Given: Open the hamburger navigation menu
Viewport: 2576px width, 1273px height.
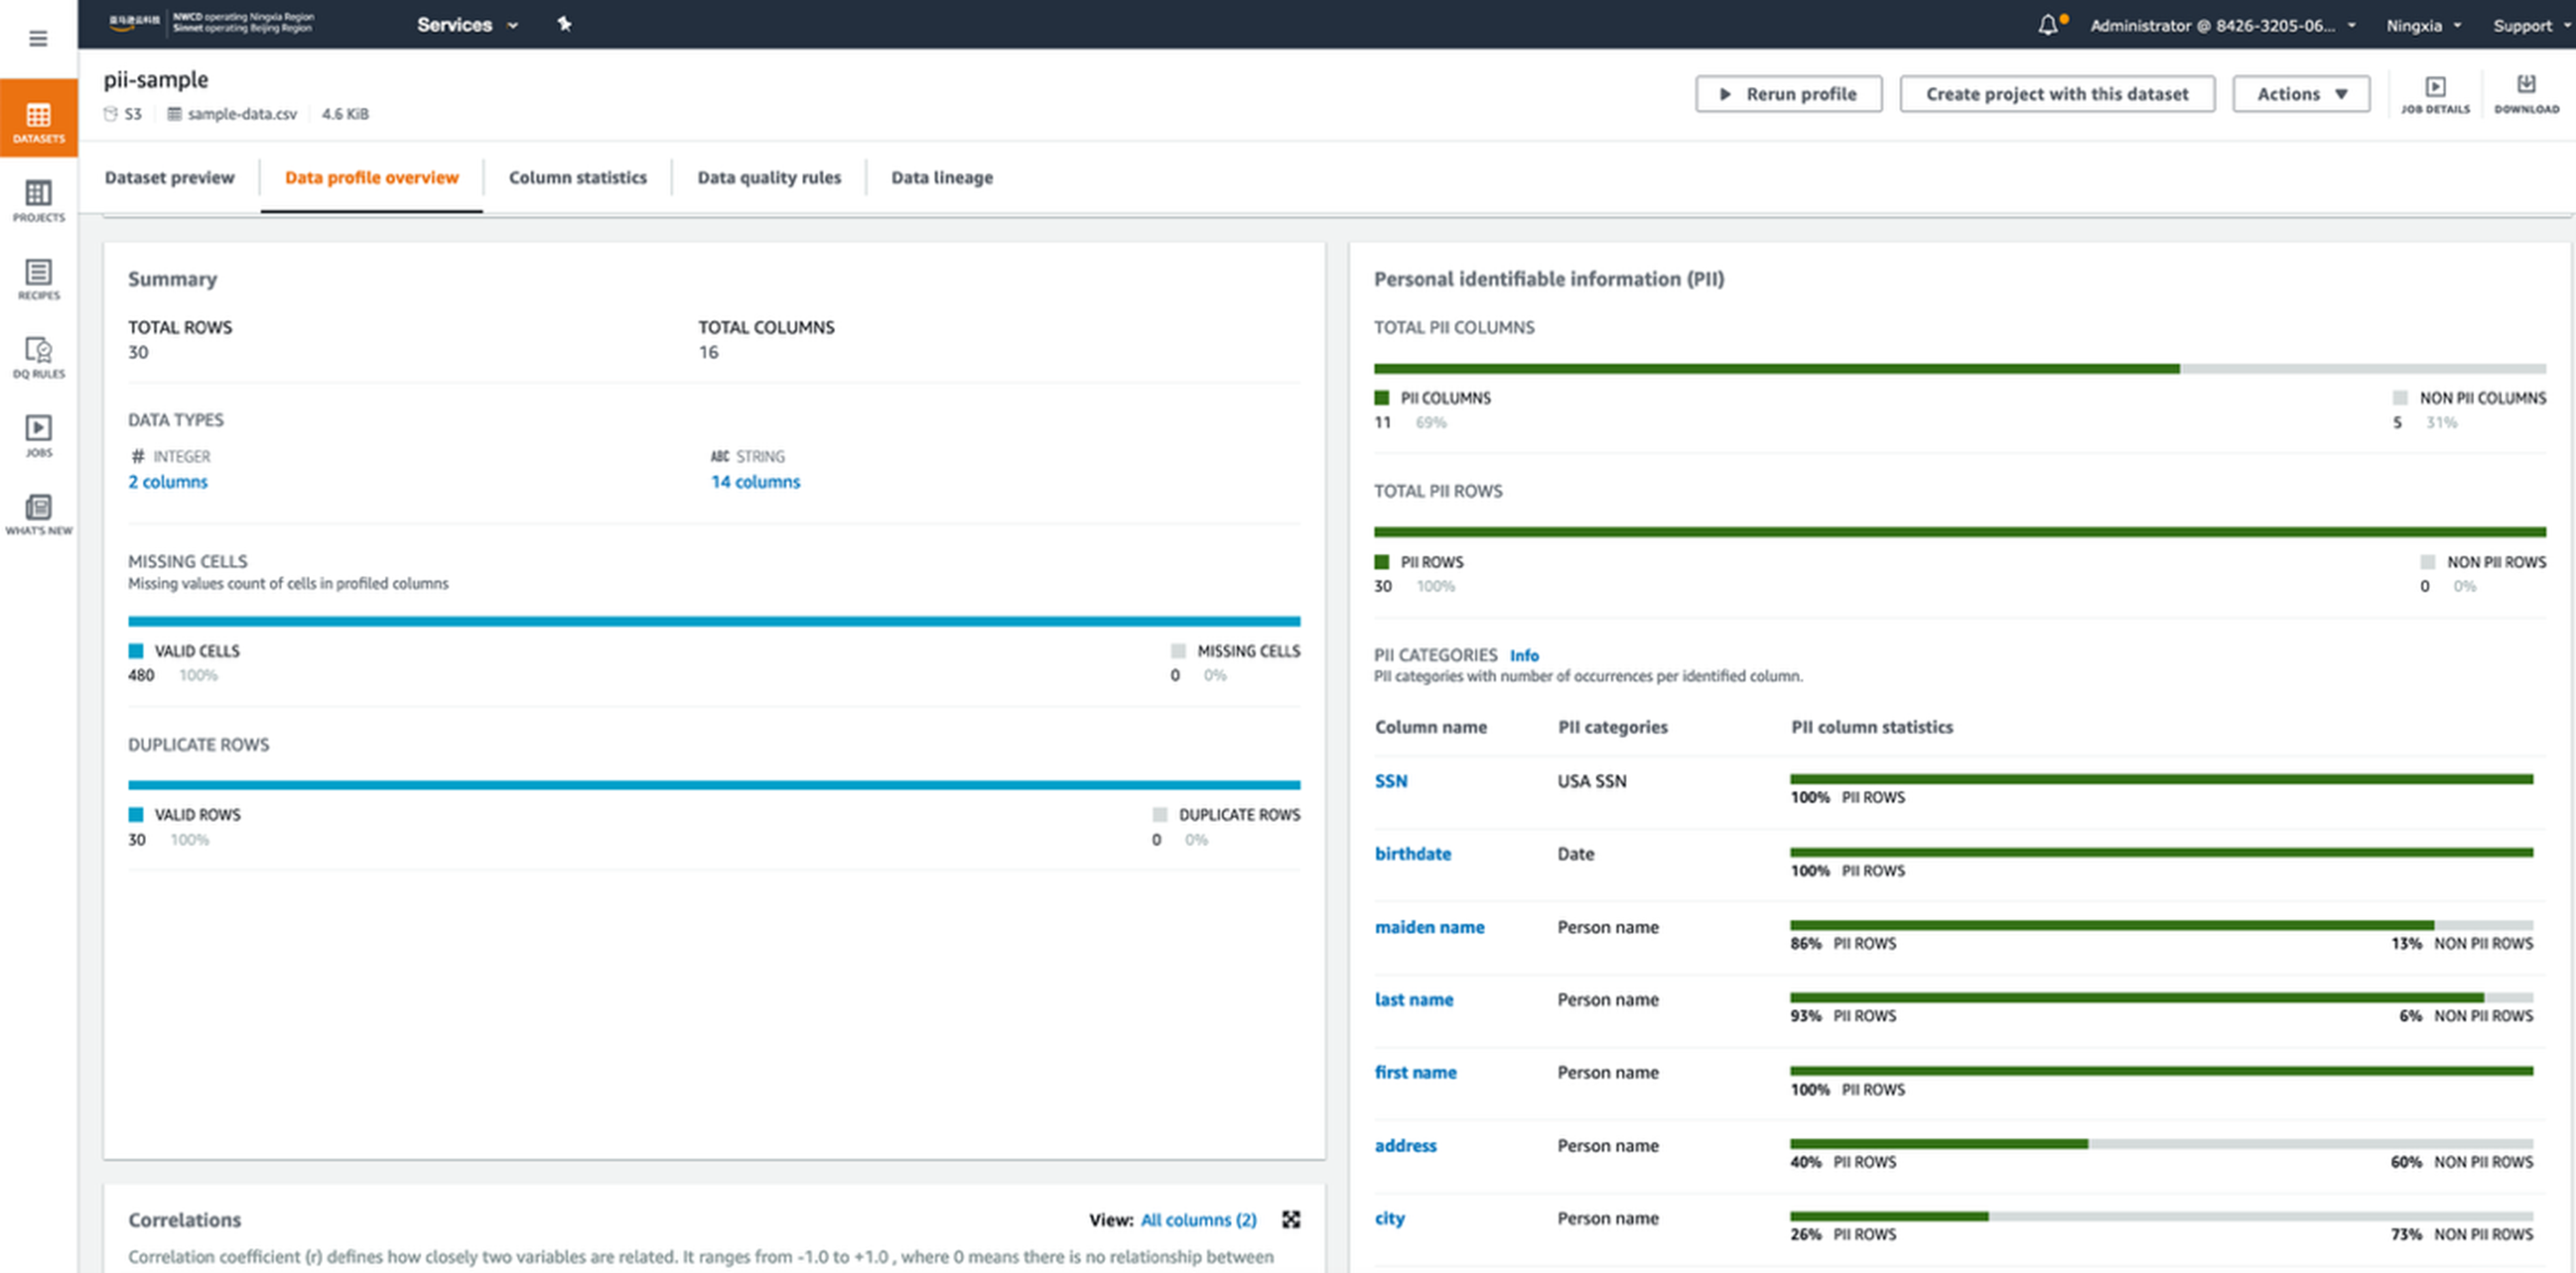Looking at the screenshot, I should [x=38, y=39].
